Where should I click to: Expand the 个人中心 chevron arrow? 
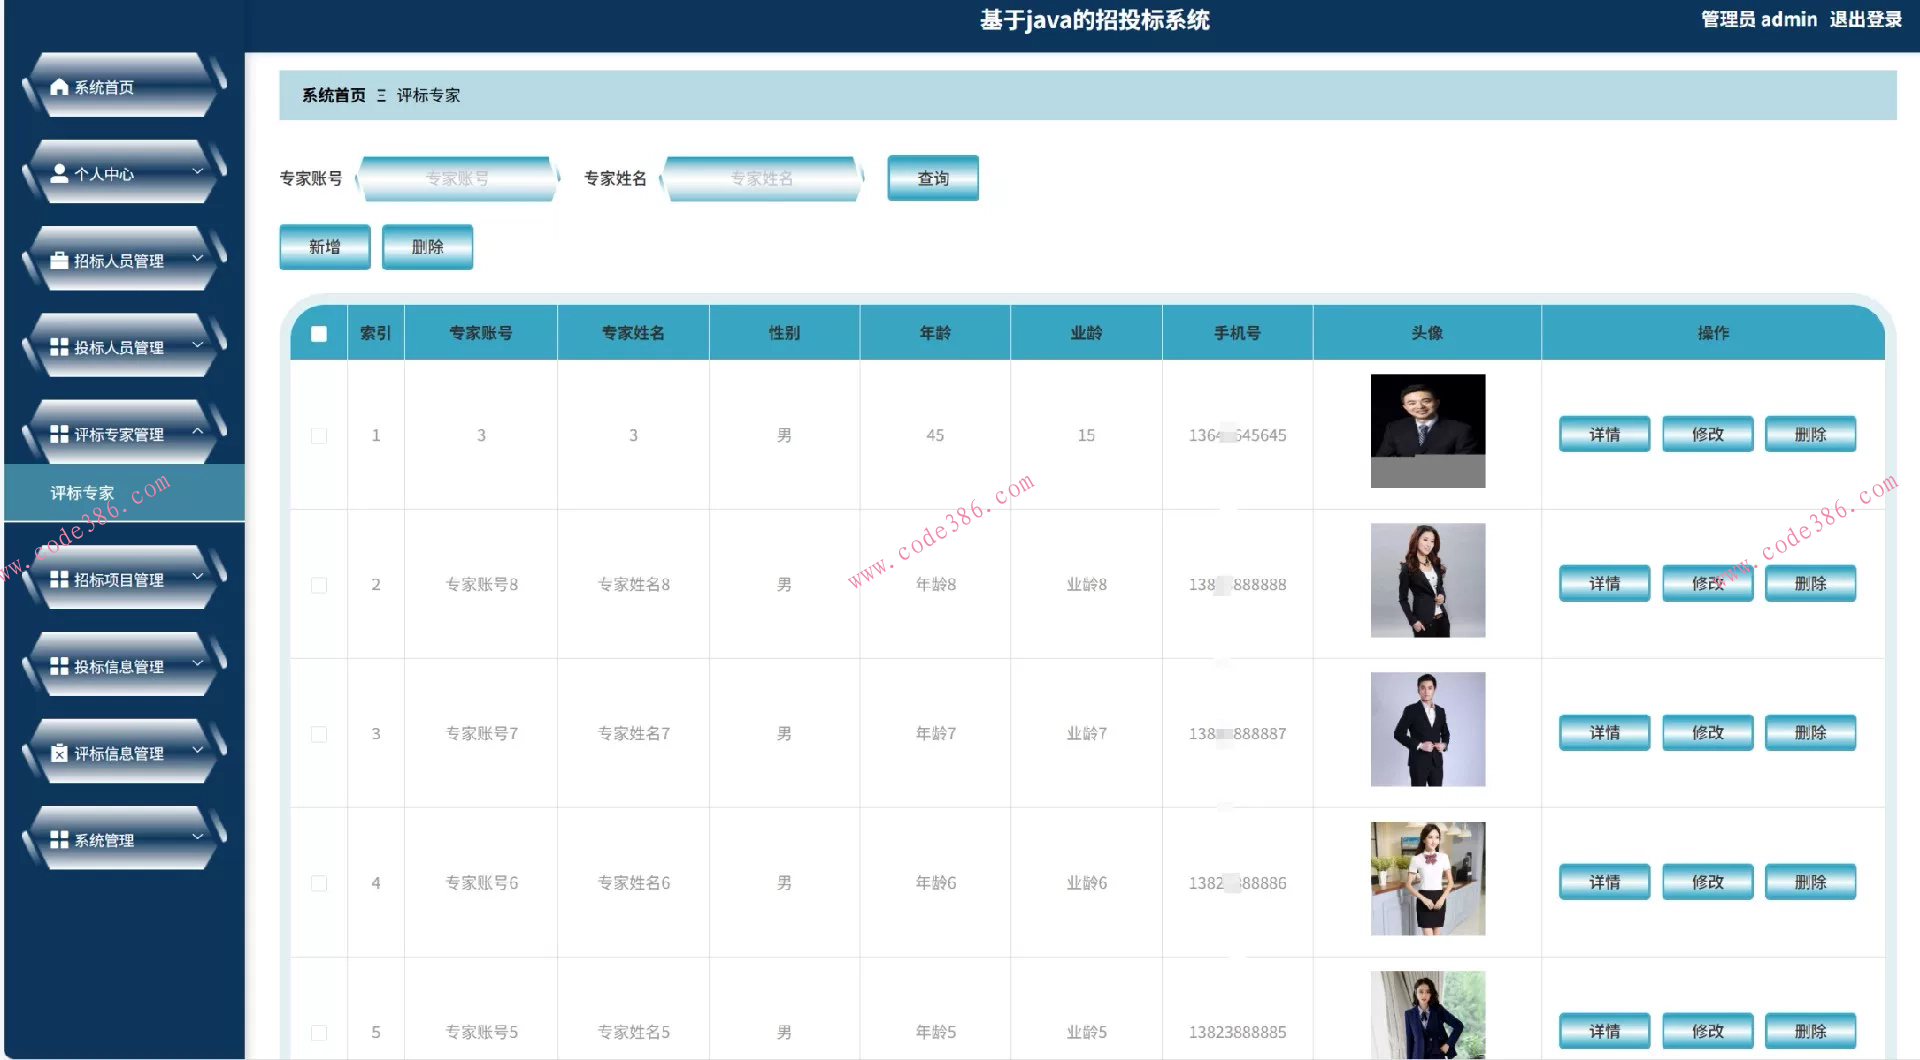click(197, 172)
